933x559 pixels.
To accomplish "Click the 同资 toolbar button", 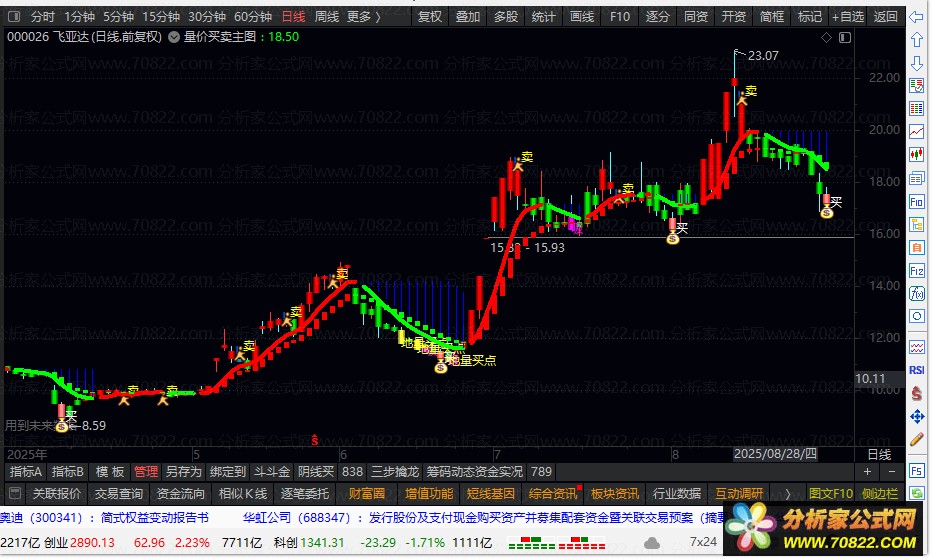I will [x=696, y=17].
